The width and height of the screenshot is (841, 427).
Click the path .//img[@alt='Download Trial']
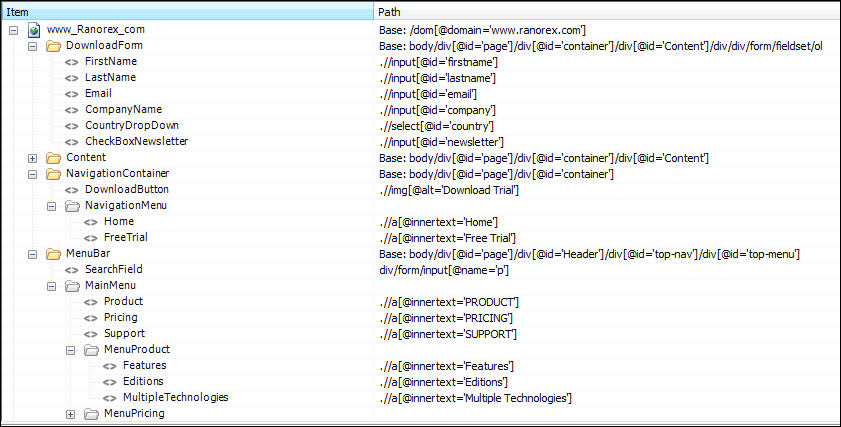[x=449, y=190]
